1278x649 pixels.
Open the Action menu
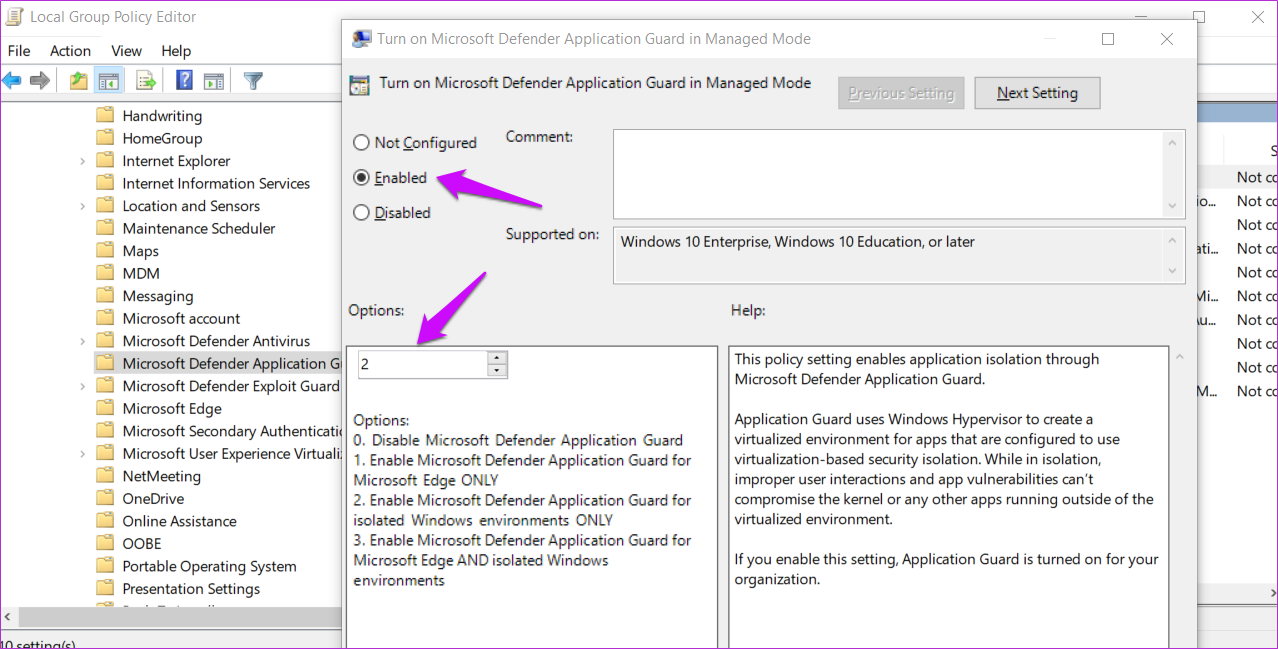[x=70, y=50]
